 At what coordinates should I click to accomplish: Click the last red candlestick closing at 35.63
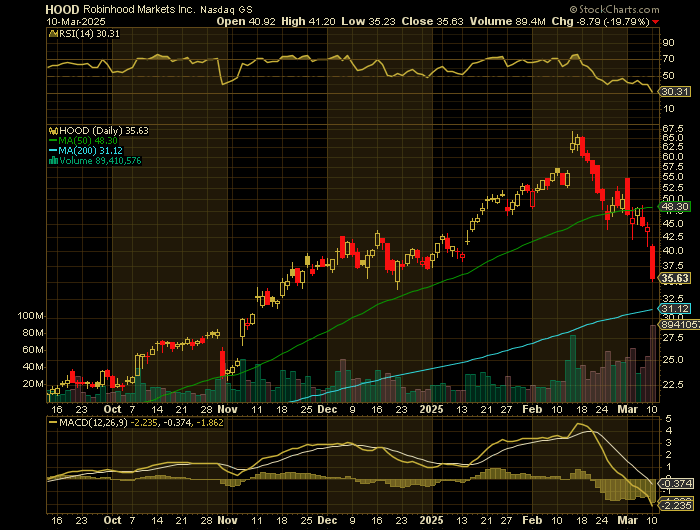(x=653, y=262)
